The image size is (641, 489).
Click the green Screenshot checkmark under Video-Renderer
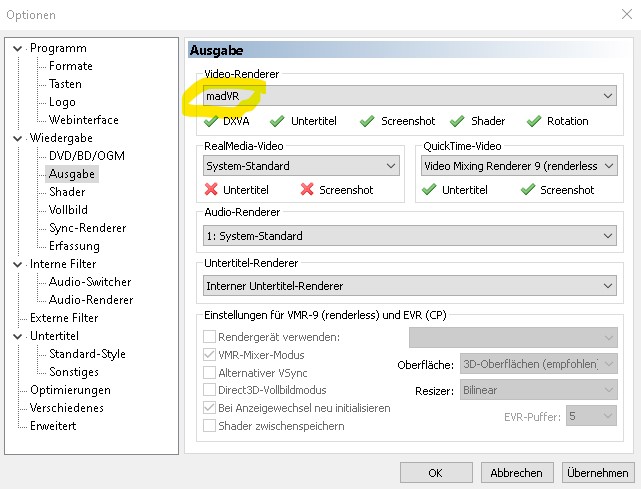tap(367, 121)
